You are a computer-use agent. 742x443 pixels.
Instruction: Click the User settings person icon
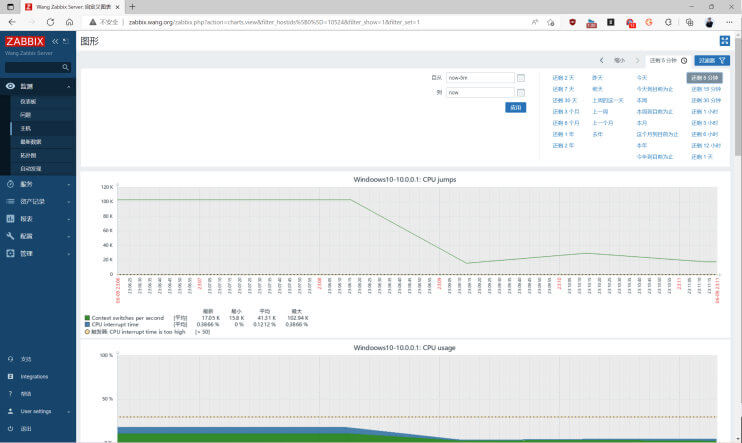pyautogui.click(x=10, y=411)
